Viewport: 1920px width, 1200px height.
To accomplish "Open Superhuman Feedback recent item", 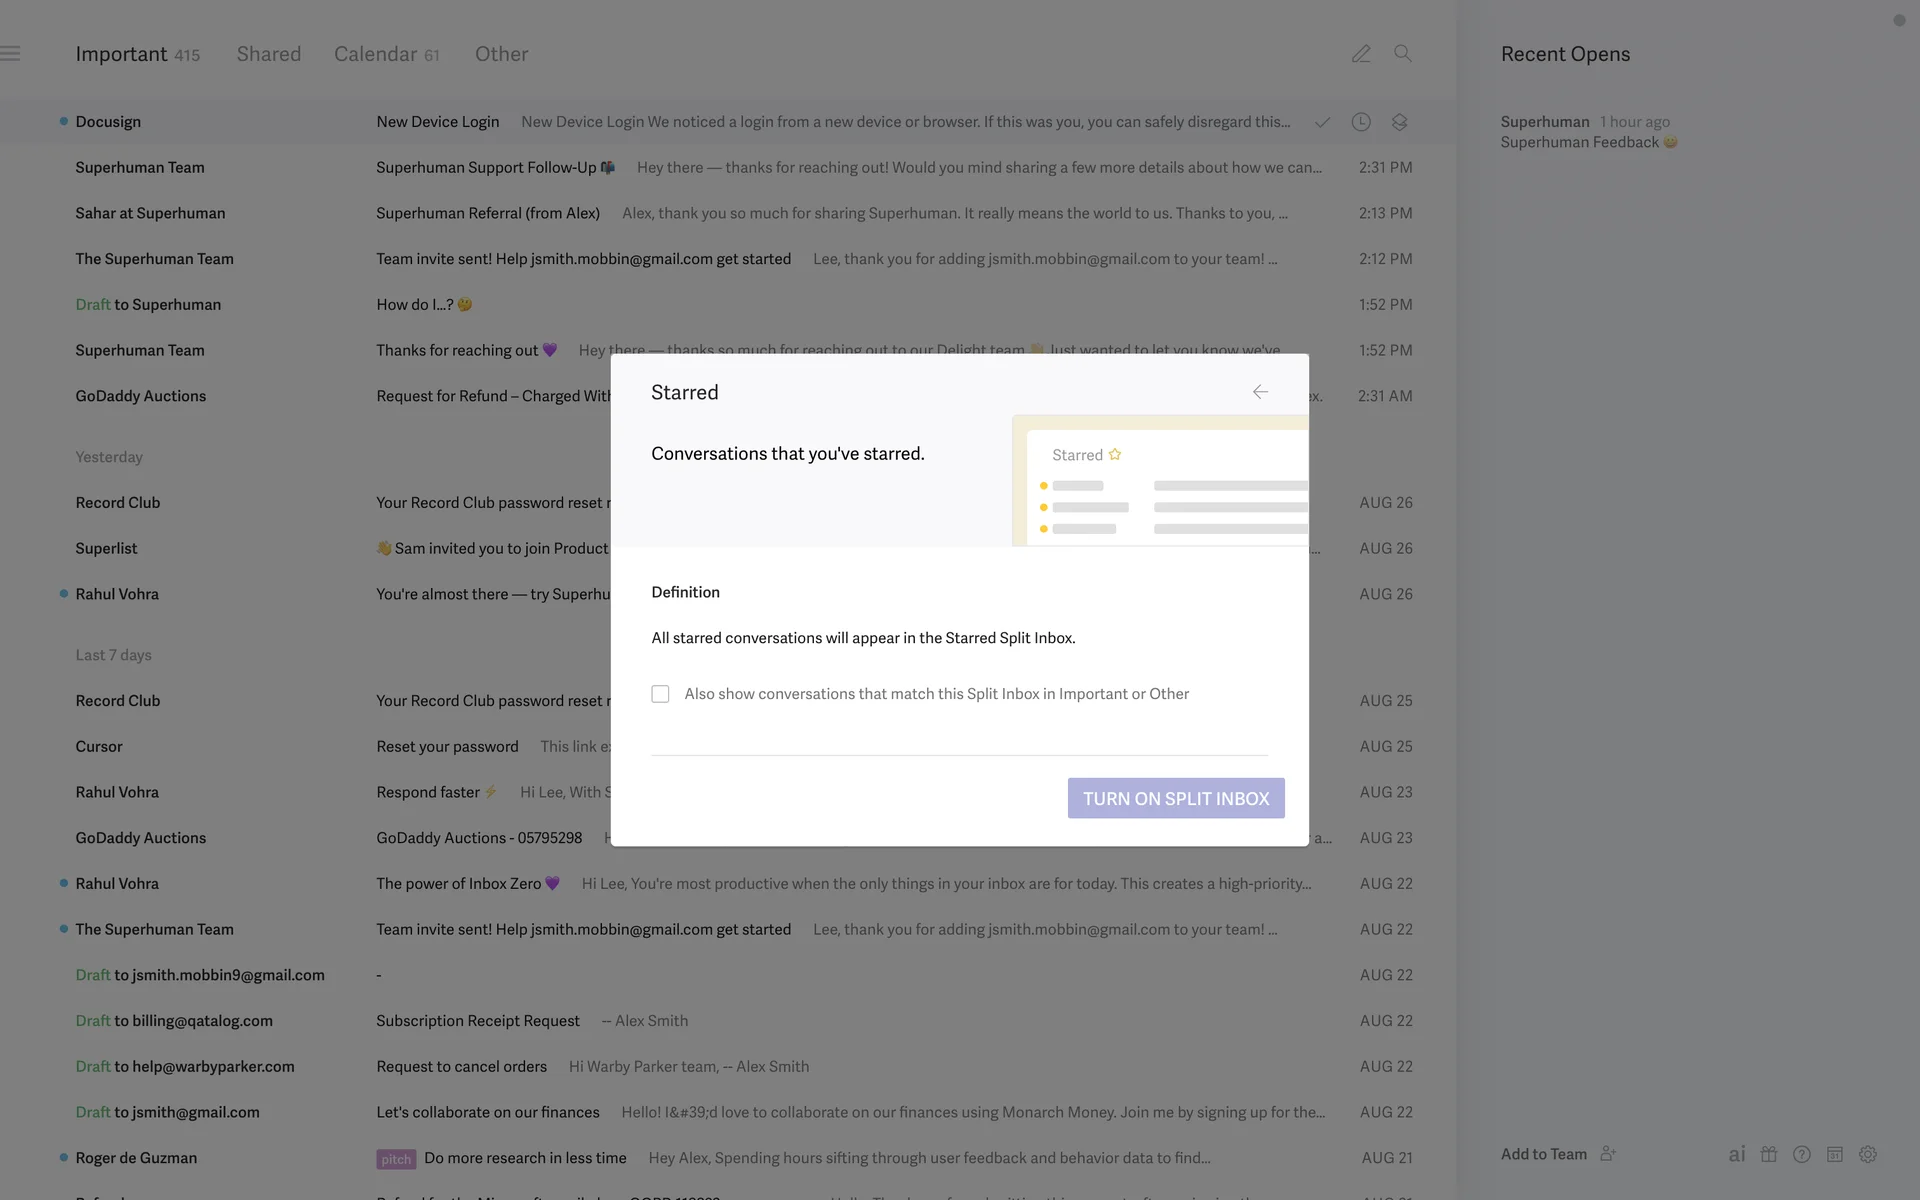I will click(x=1580, y=142).
